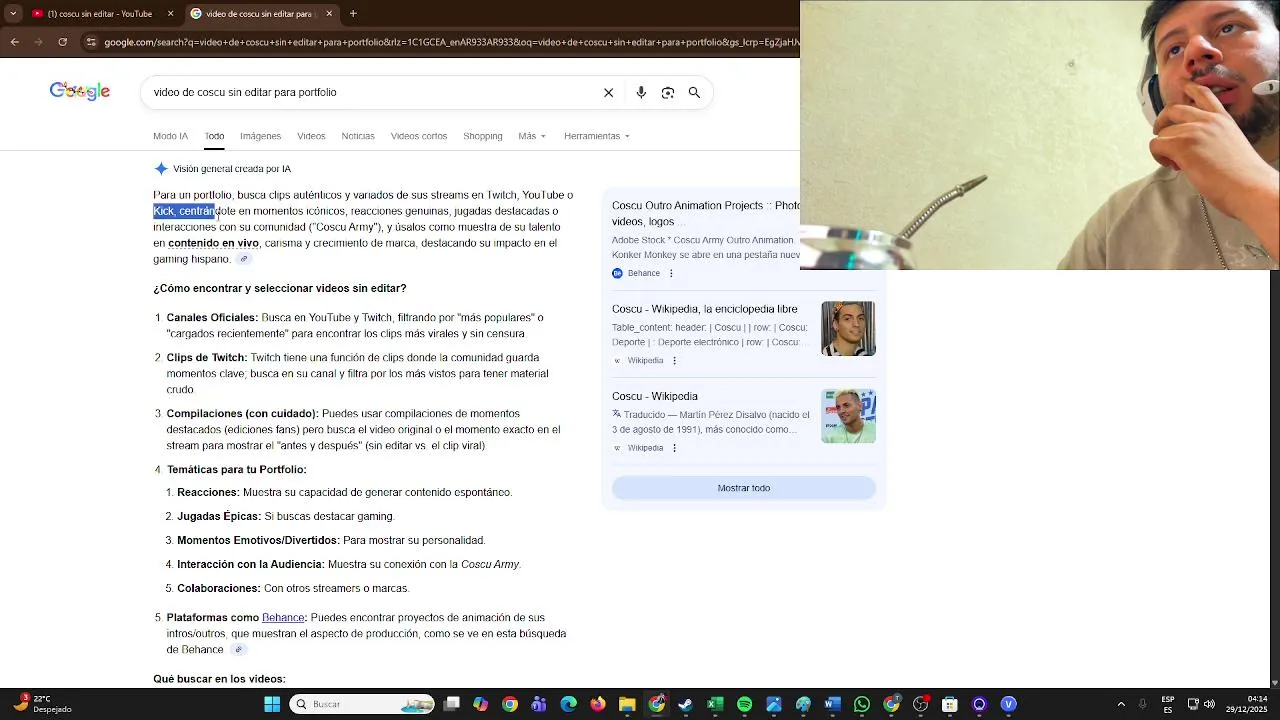The height and width of the screenshot is (720, 1280).
Task: Open the Imágenes results tab
Action: coord(260,136)
